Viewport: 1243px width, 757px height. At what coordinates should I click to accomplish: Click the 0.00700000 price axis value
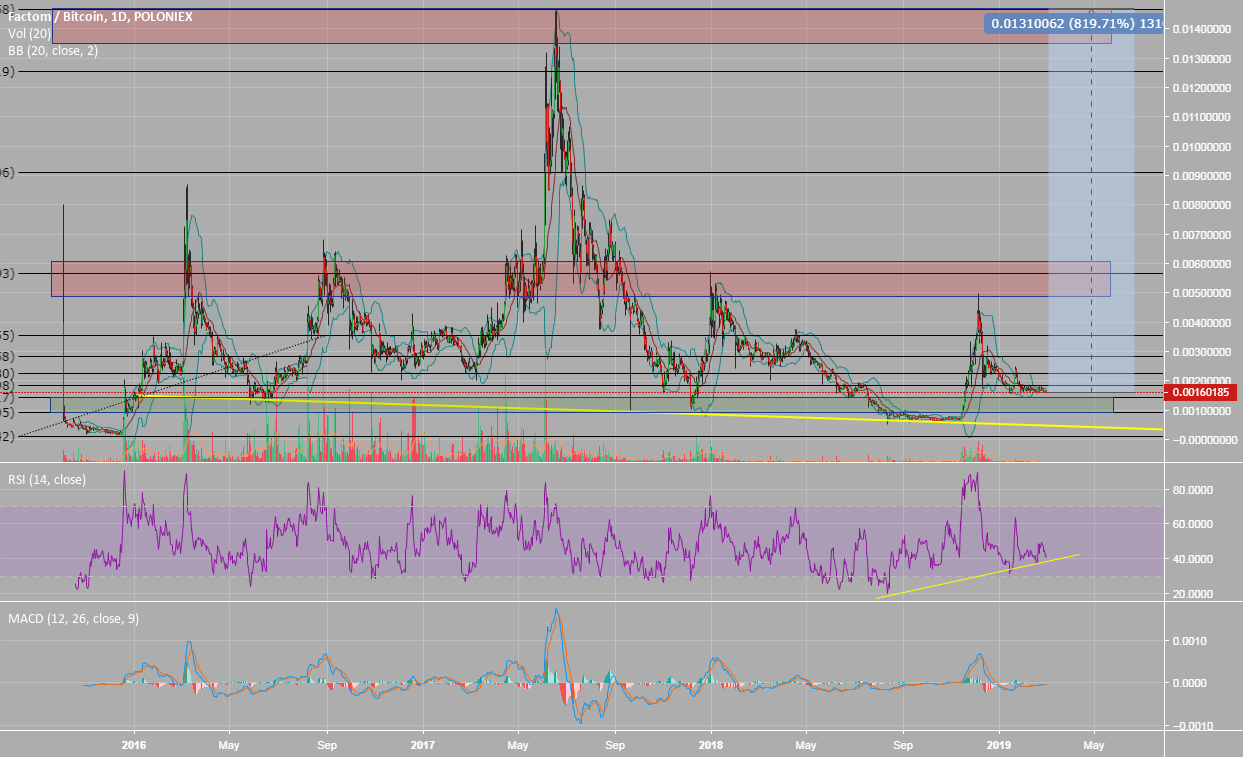[1200, 235]
